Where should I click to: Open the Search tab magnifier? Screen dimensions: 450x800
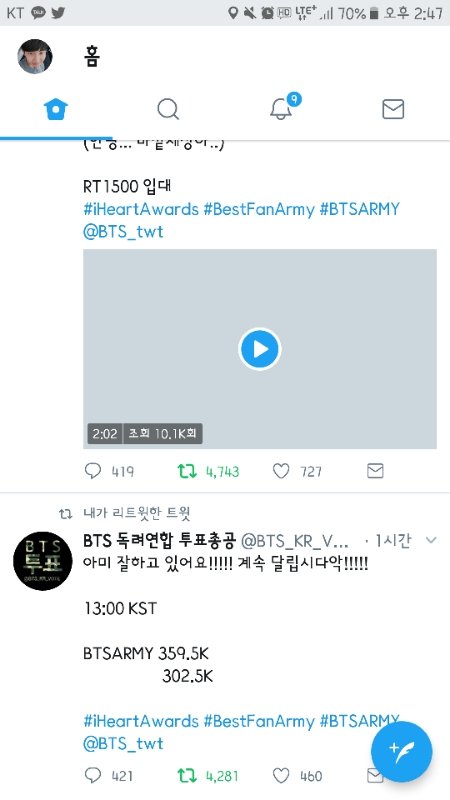tap(168, 109)
